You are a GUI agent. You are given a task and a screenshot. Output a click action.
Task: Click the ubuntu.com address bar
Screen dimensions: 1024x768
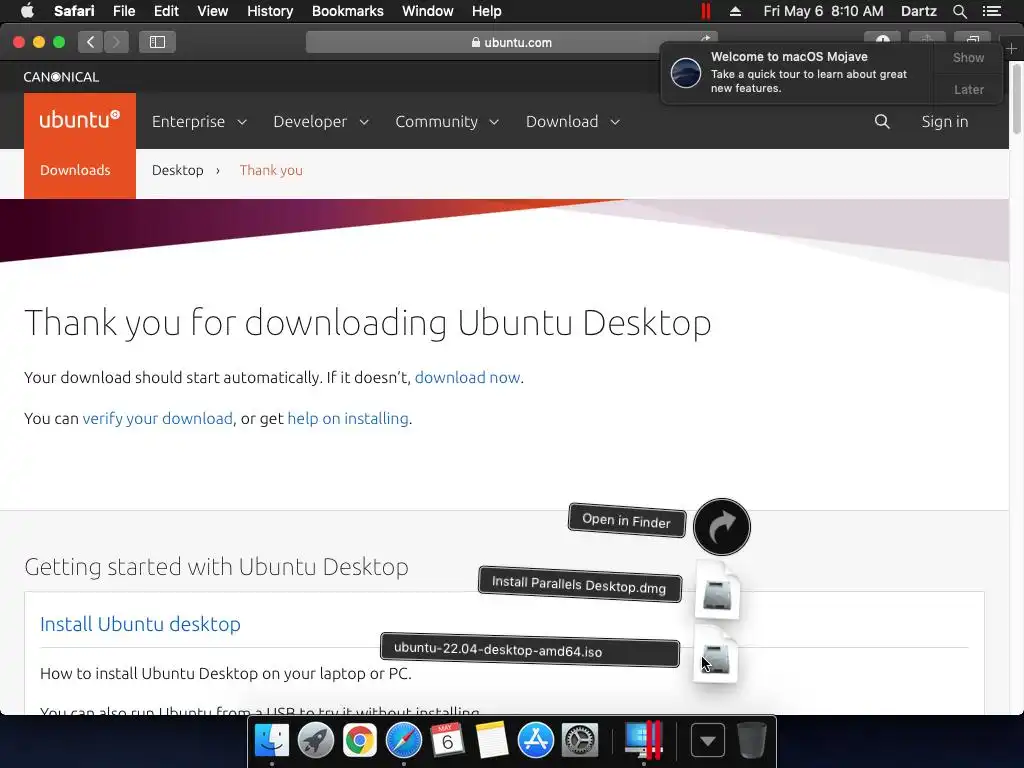pos(511,42)
